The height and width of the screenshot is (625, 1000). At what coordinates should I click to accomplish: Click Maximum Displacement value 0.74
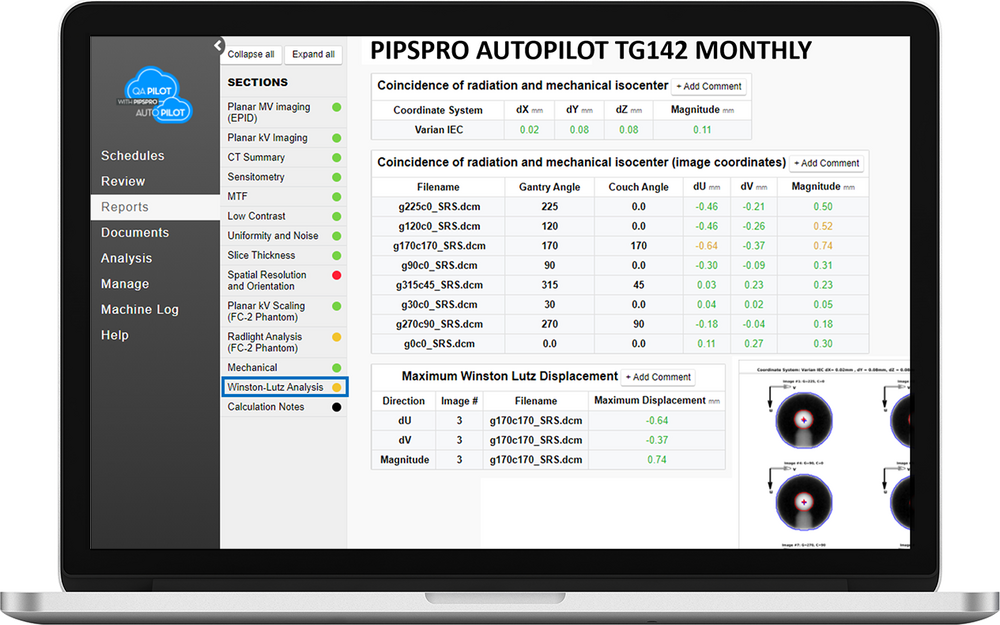coord(657,460)
